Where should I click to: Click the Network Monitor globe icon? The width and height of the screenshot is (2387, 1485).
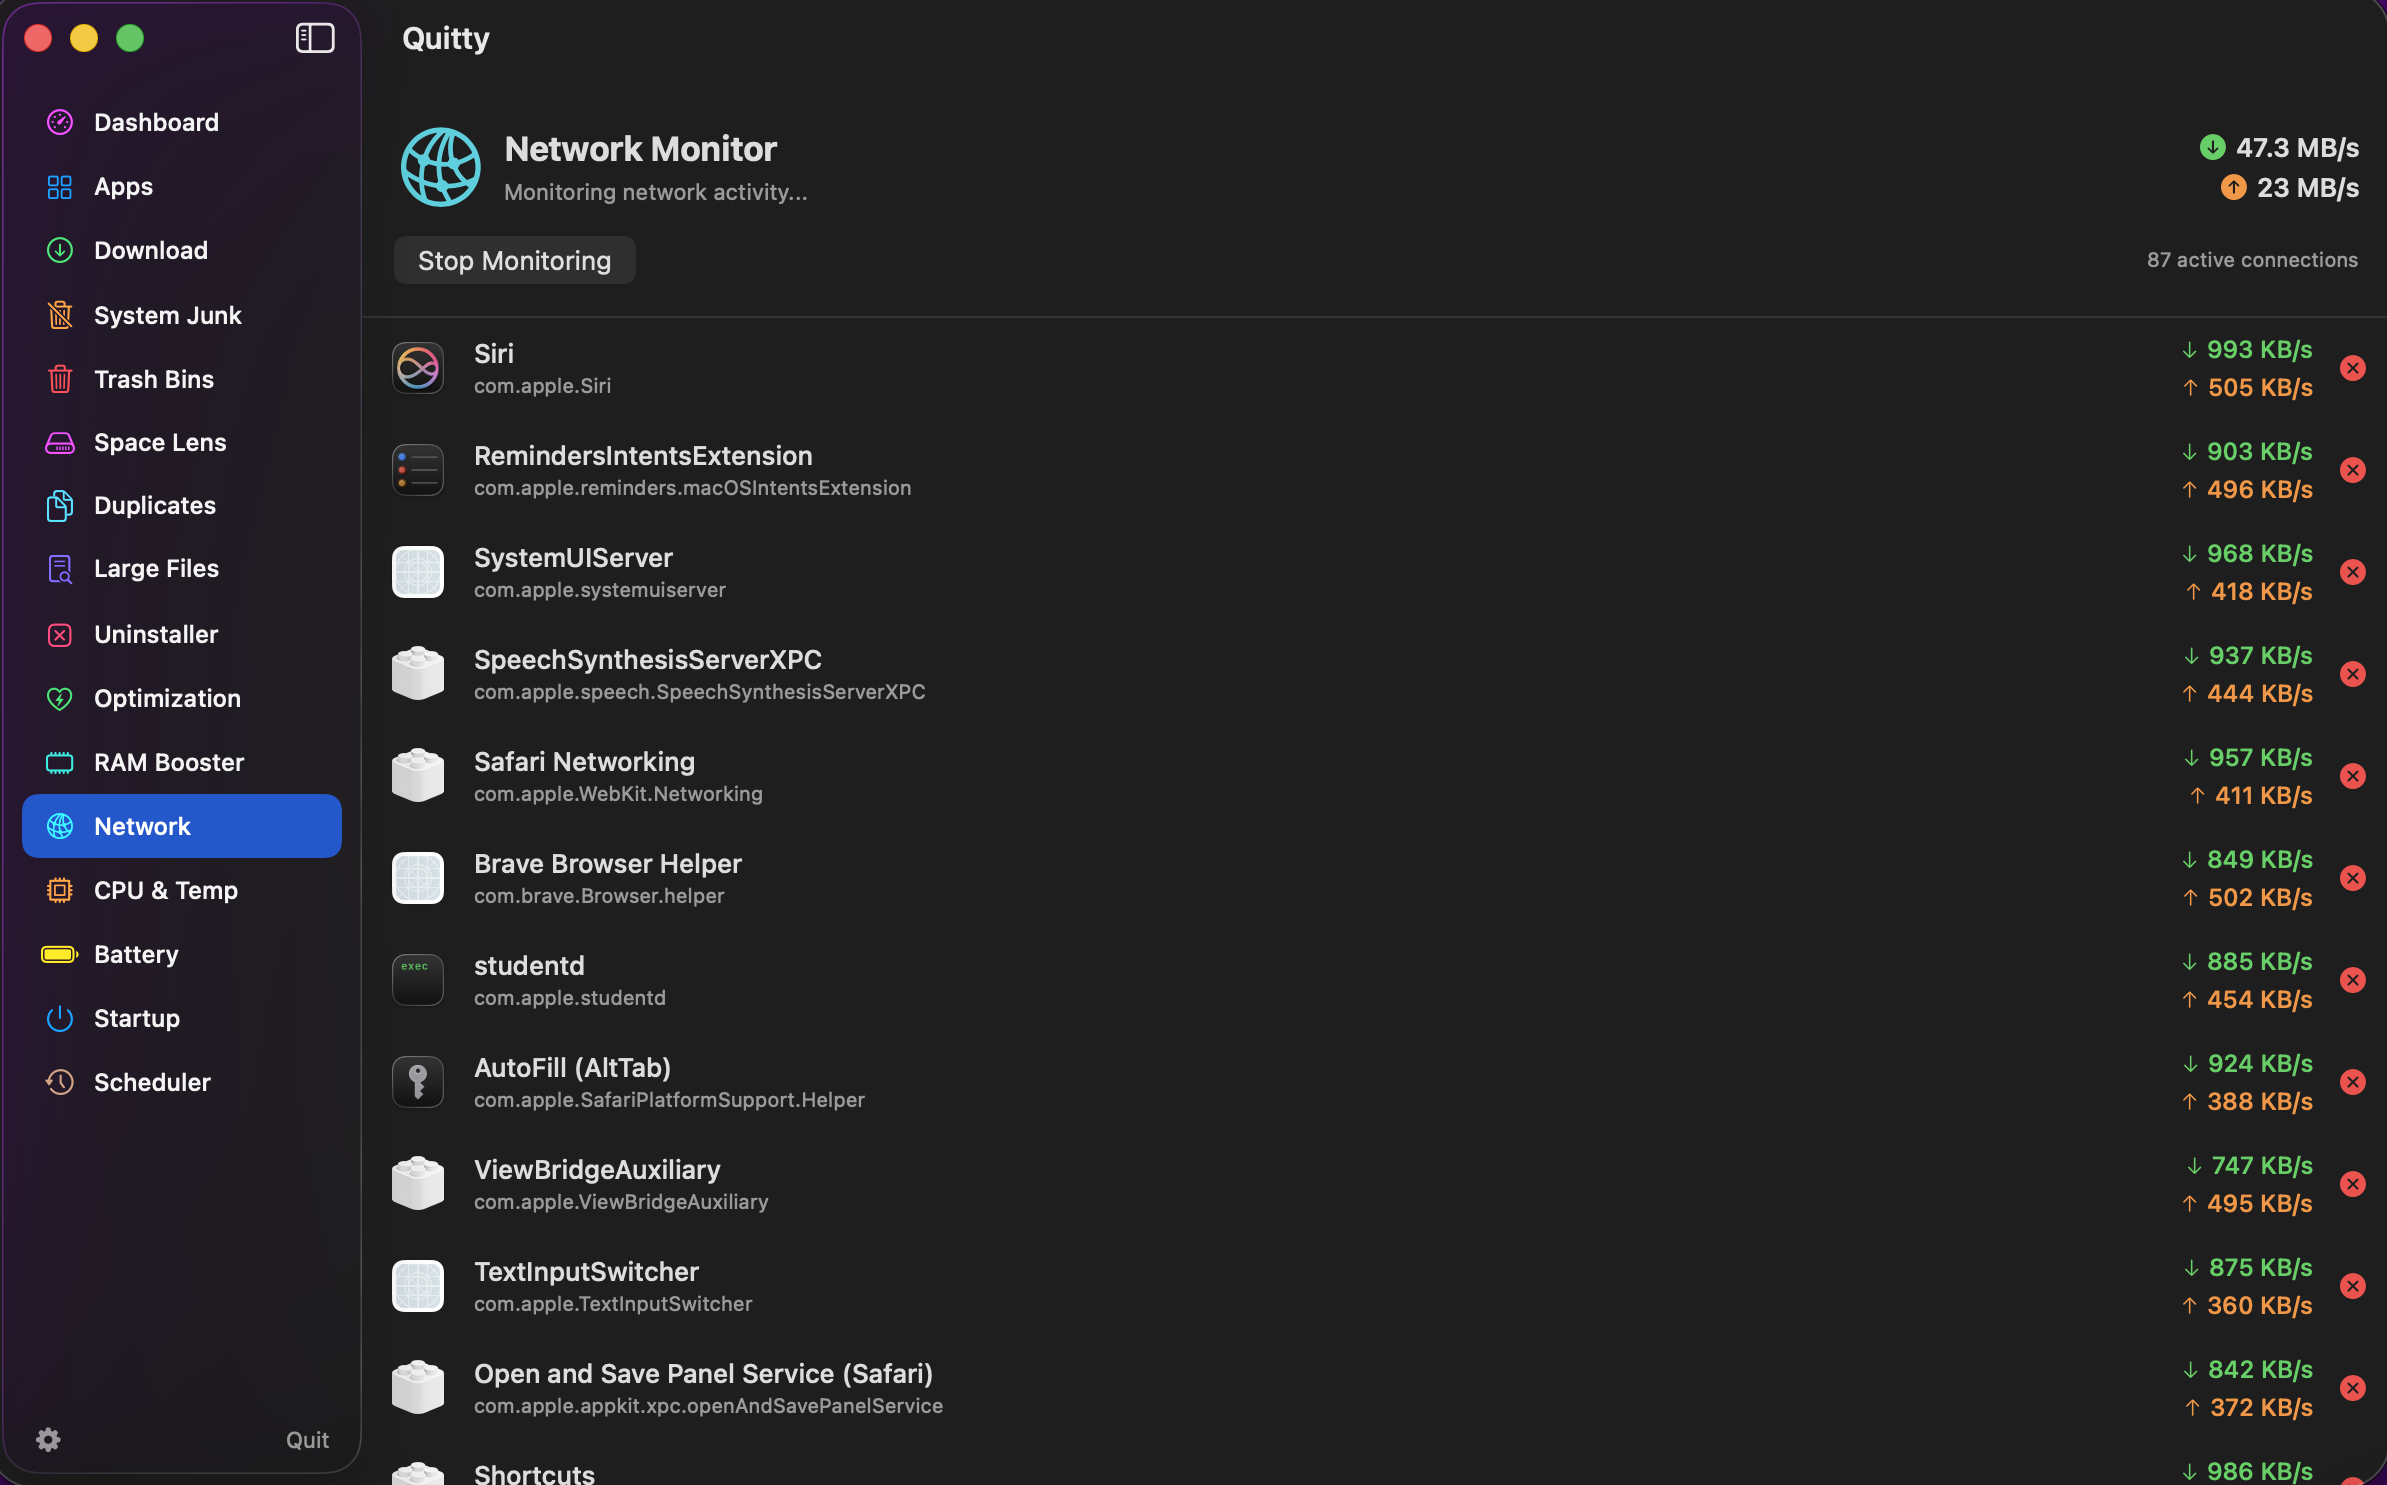click(441, 167)
